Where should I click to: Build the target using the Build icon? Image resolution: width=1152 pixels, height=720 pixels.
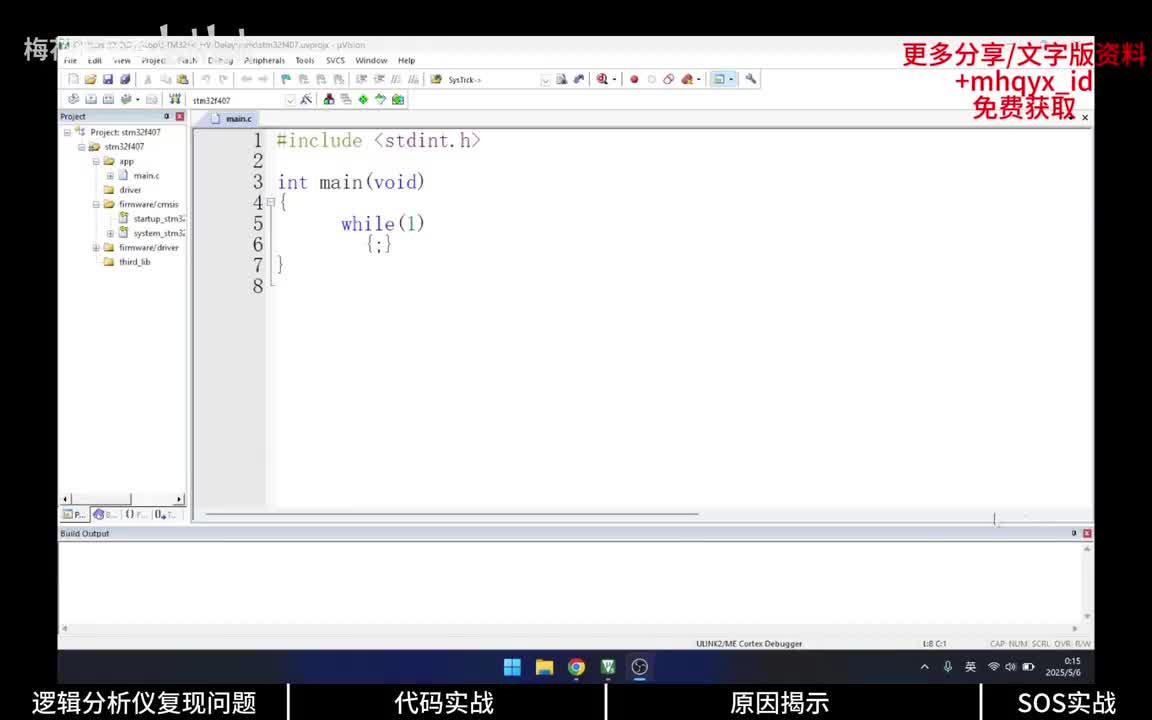tap(91, 99)
